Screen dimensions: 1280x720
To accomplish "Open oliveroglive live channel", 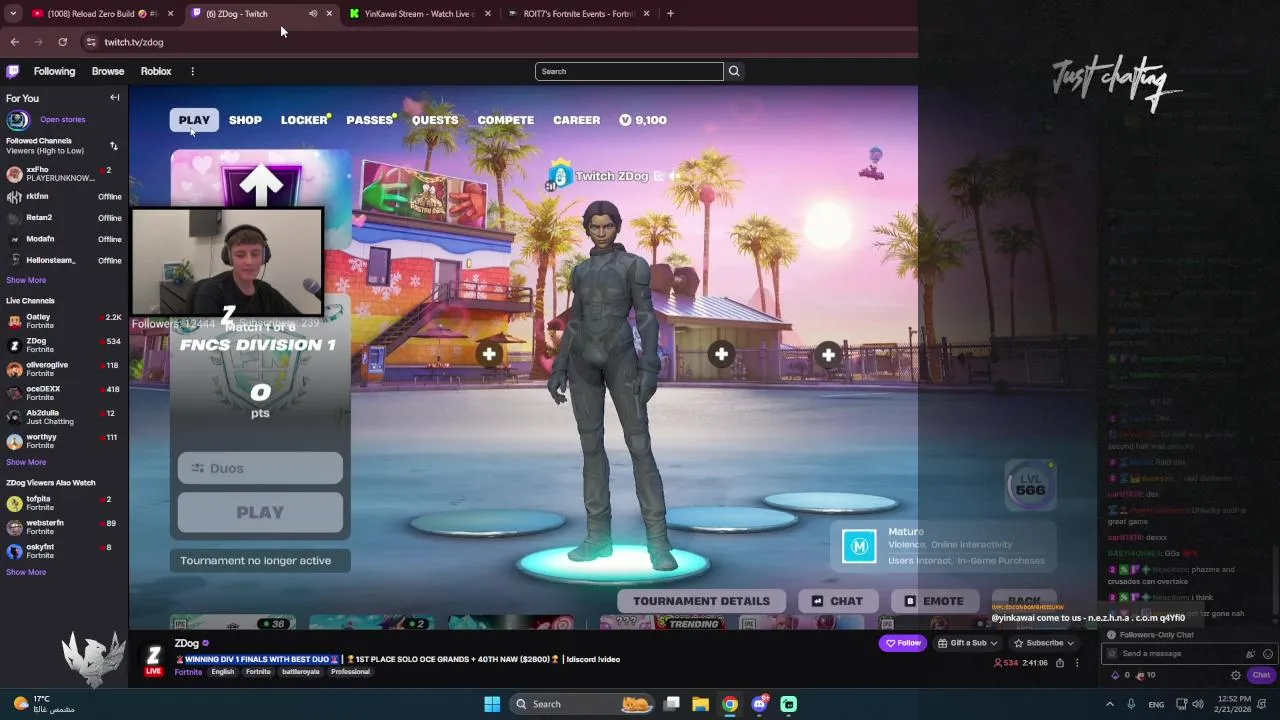I will [64, 369].
